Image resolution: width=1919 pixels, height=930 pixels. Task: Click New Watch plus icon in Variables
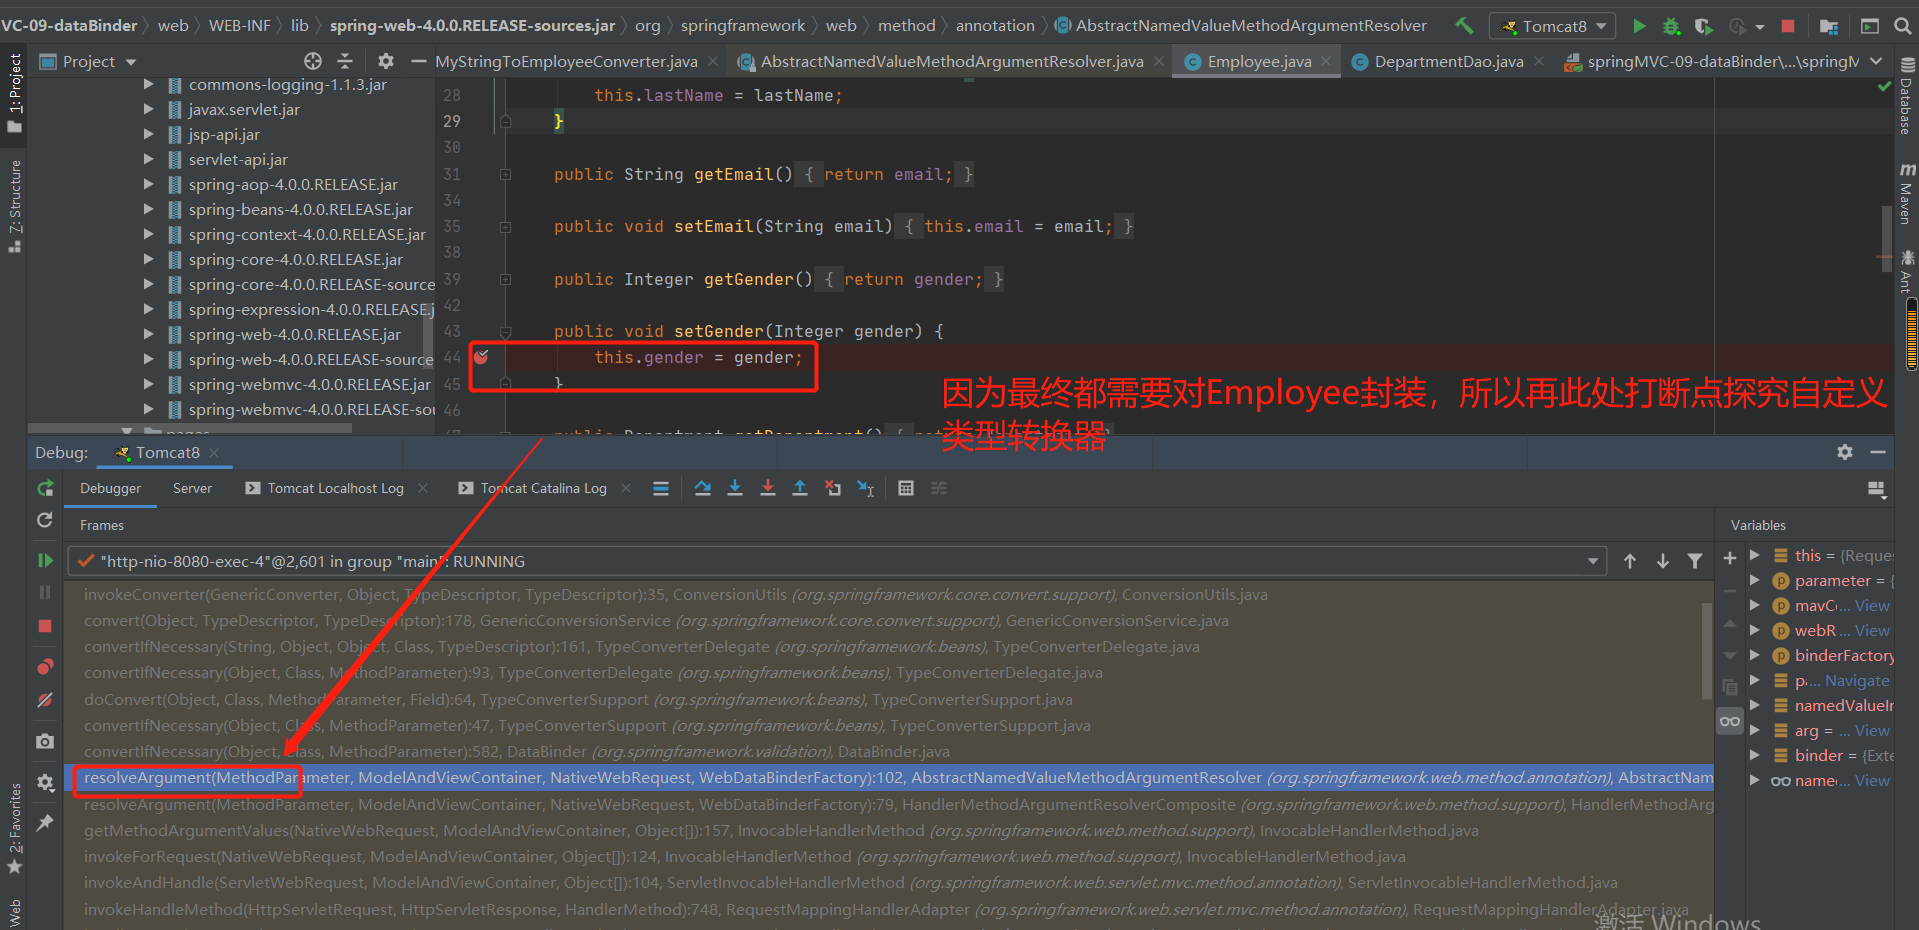click(x=1730, y=558)
